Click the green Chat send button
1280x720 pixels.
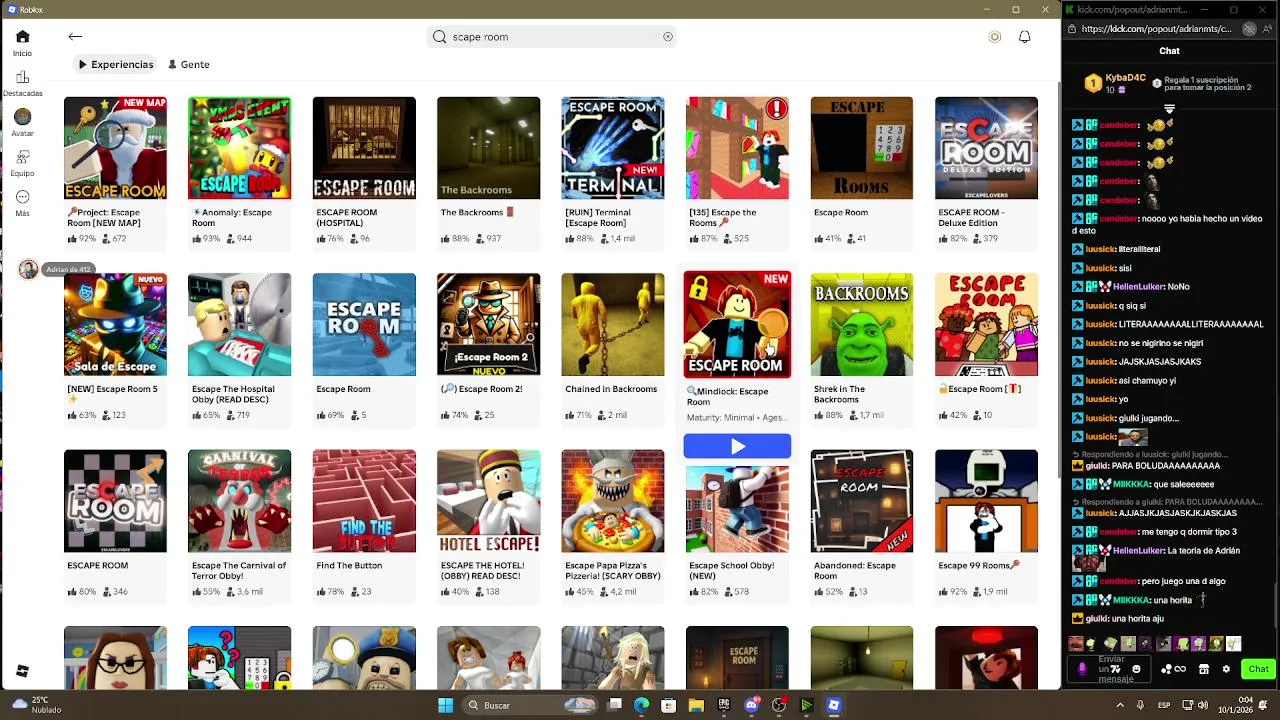click(1258, 669)
